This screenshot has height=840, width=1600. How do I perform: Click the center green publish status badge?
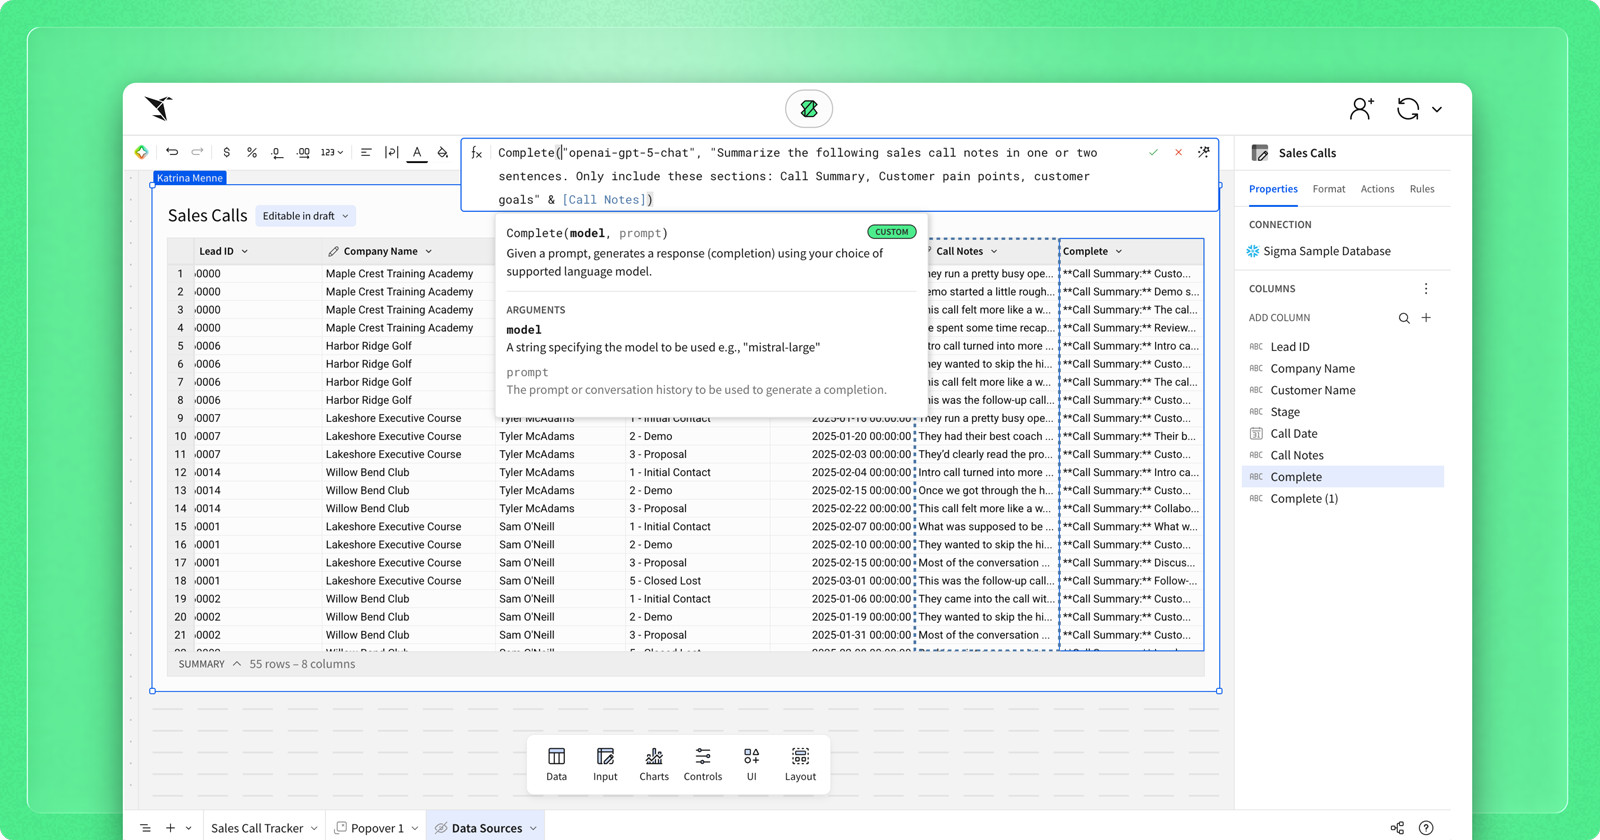click(x=809, y=108)
